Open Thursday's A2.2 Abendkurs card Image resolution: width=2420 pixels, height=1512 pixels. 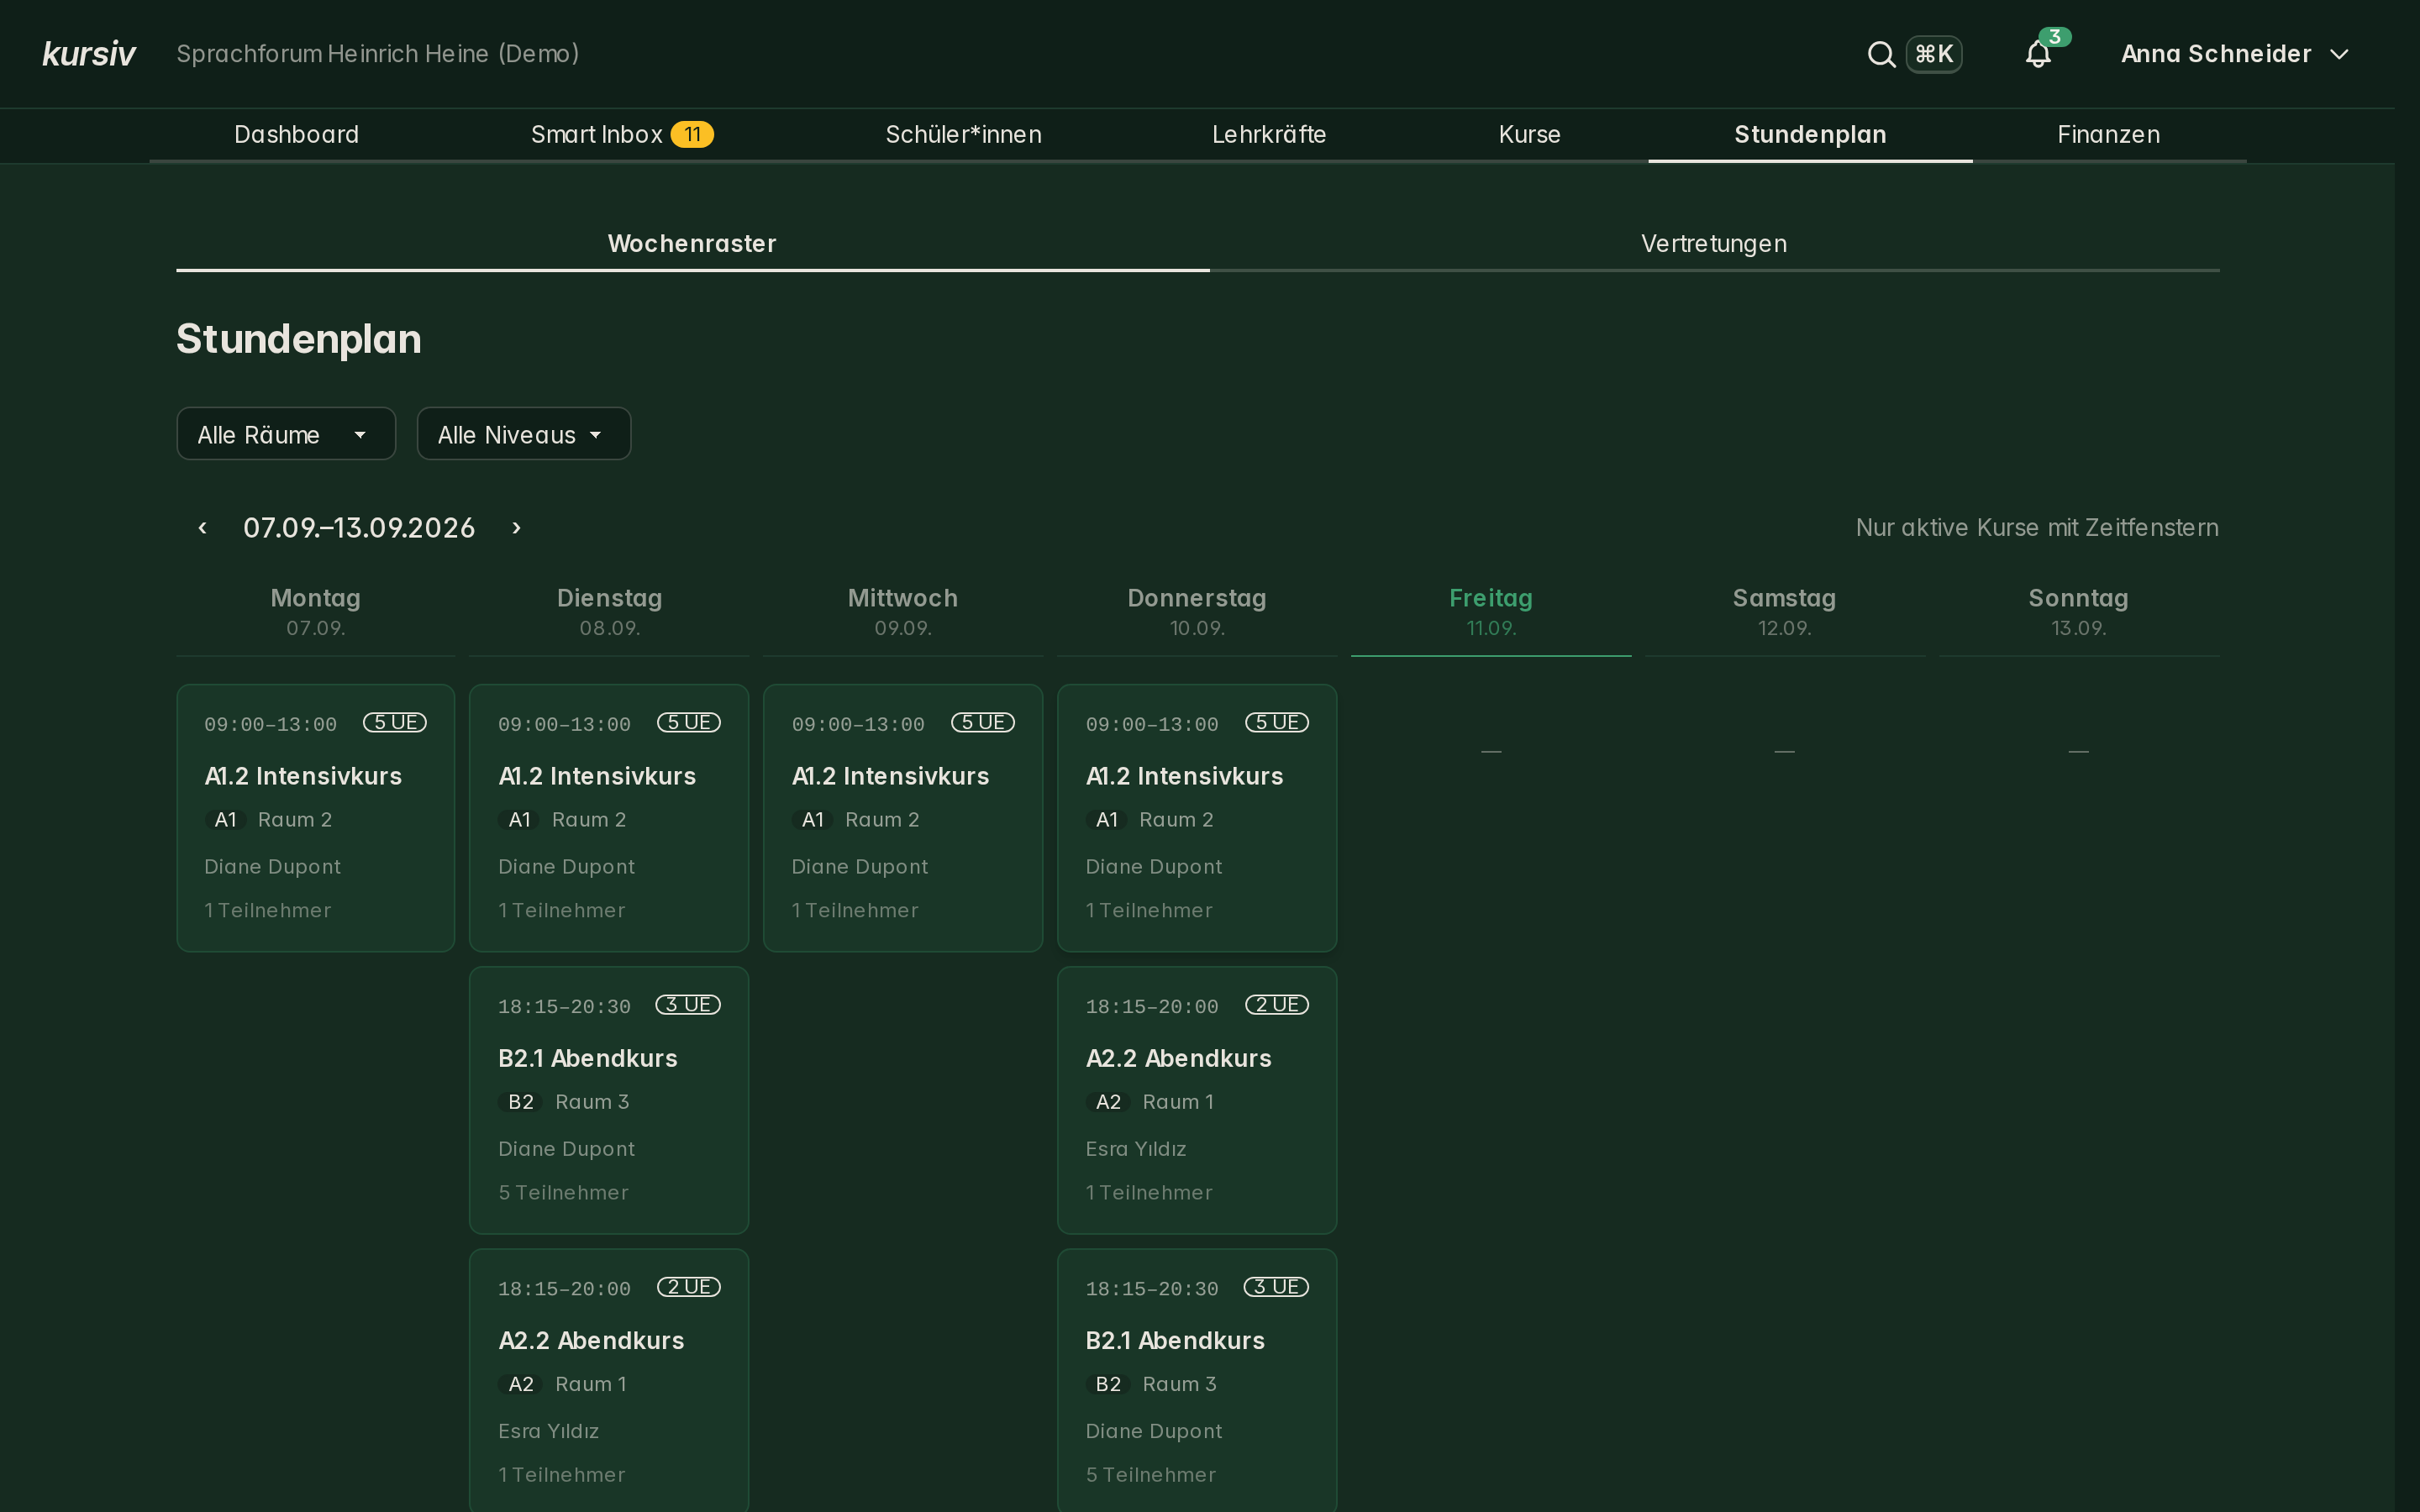point(1197,1100)
